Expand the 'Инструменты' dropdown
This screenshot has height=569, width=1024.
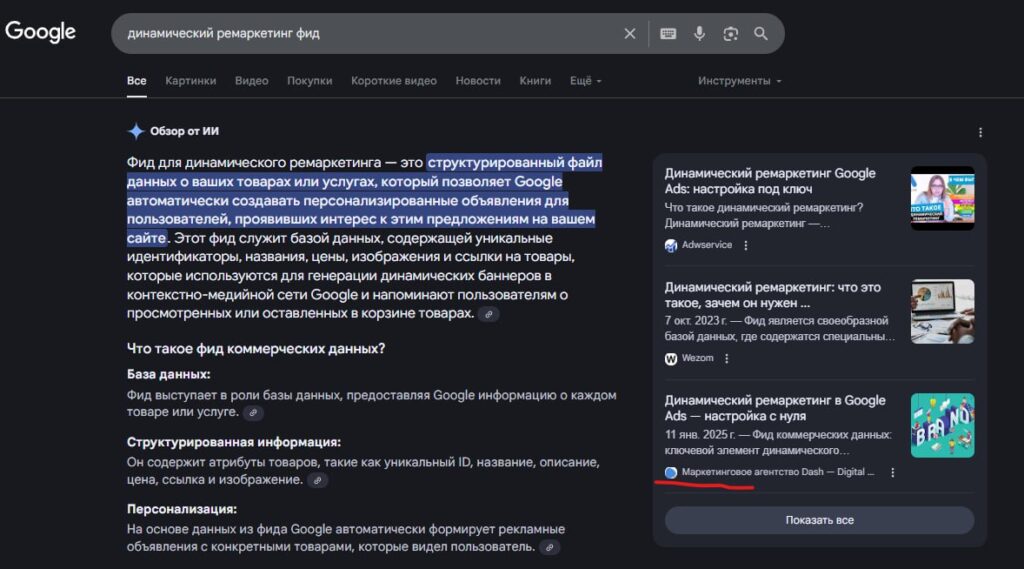(739, 81)
